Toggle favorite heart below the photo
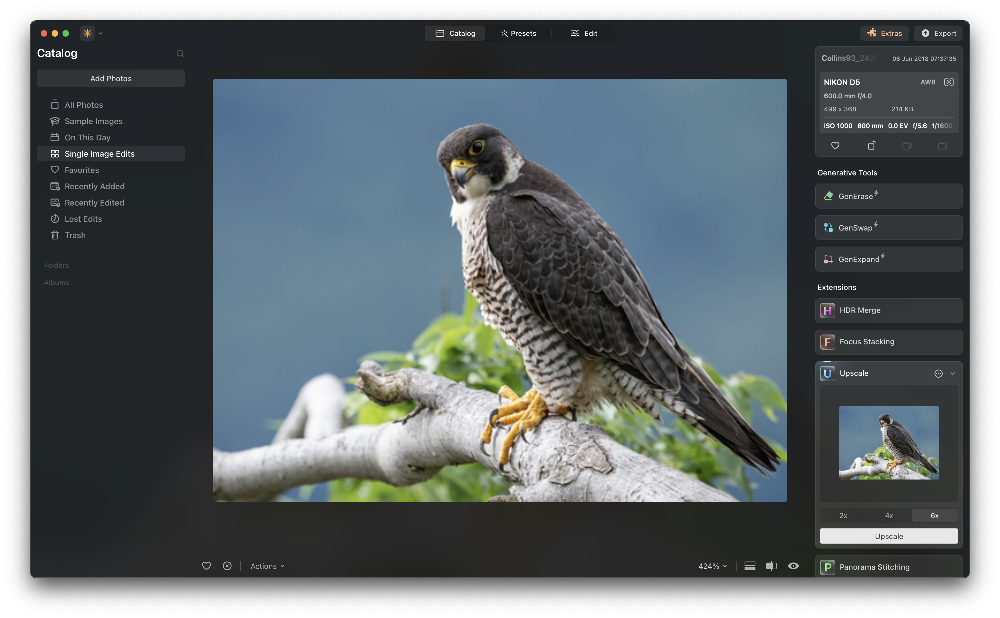The image size is (1000, 618). 207,566
